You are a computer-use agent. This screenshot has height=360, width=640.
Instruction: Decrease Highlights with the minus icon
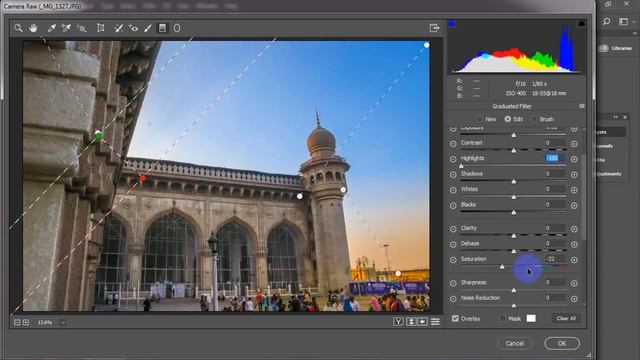(x=453, y=159)
